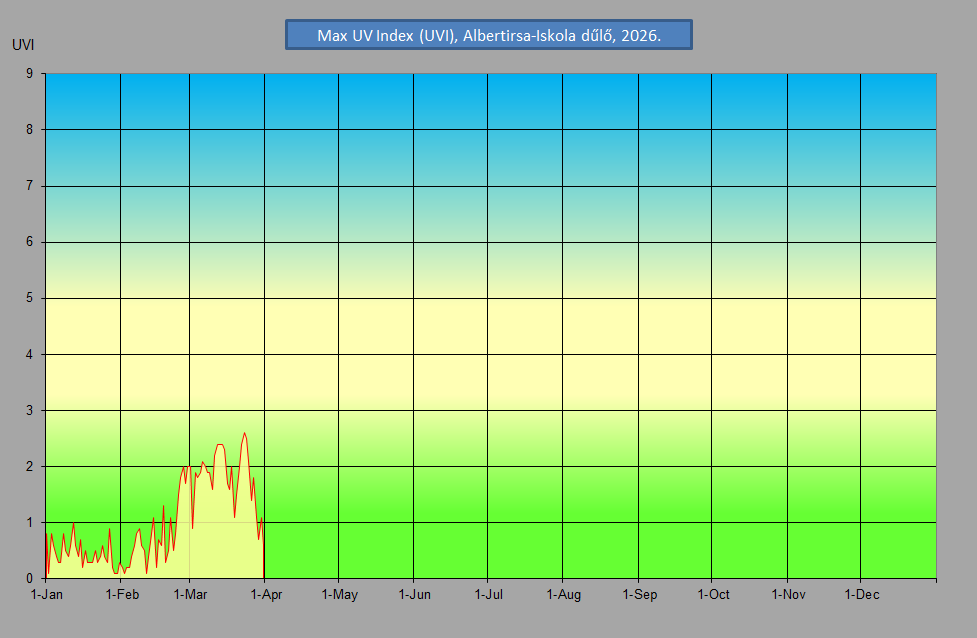Image resolution: width=977 pixels, height=638 pixels.
Task: Click the '1-Sep' x-axis date label
Action: click(639, 595)
